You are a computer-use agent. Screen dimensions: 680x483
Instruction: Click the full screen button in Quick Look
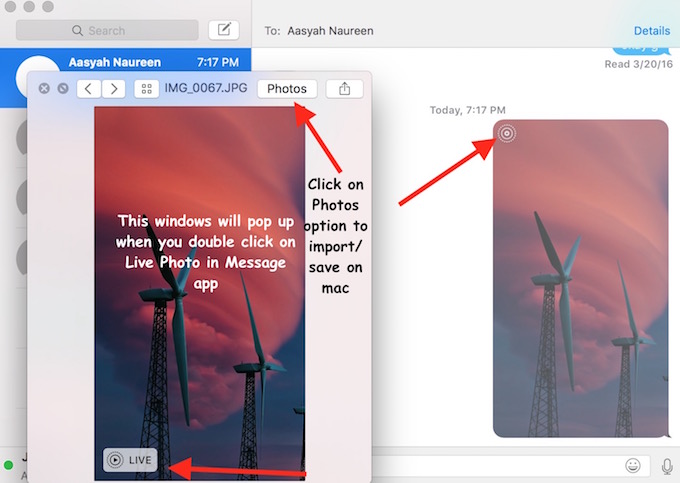tap(63, 89)
